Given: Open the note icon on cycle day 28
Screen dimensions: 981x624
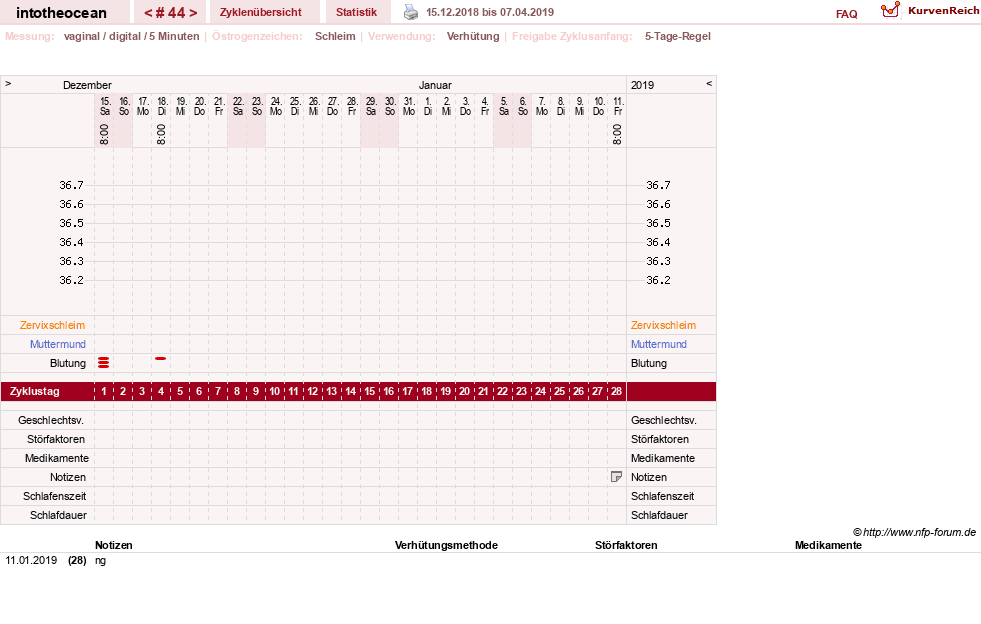Looking at the screenshot, I should pos(616,477).
